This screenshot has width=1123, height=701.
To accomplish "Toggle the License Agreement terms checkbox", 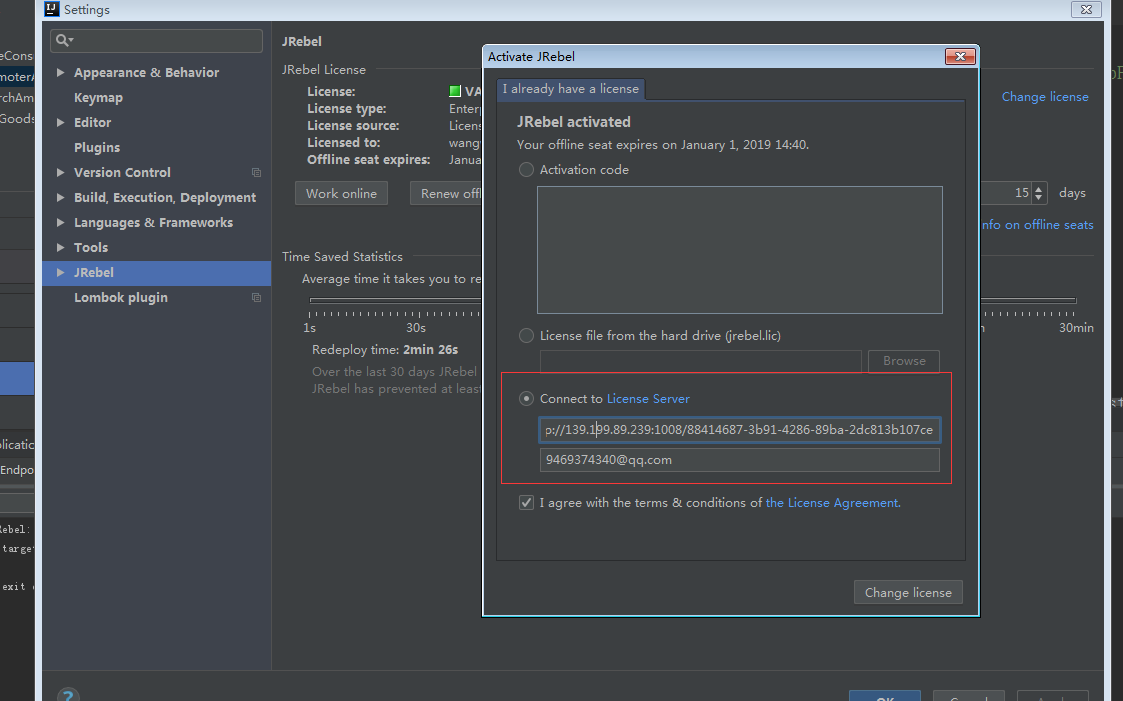I will 526,503.
